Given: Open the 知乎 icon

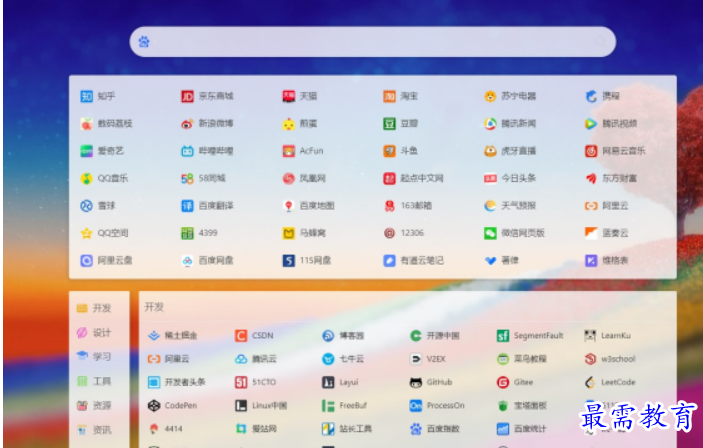Looking at the screenshot, I should click(x=86, y=96).
